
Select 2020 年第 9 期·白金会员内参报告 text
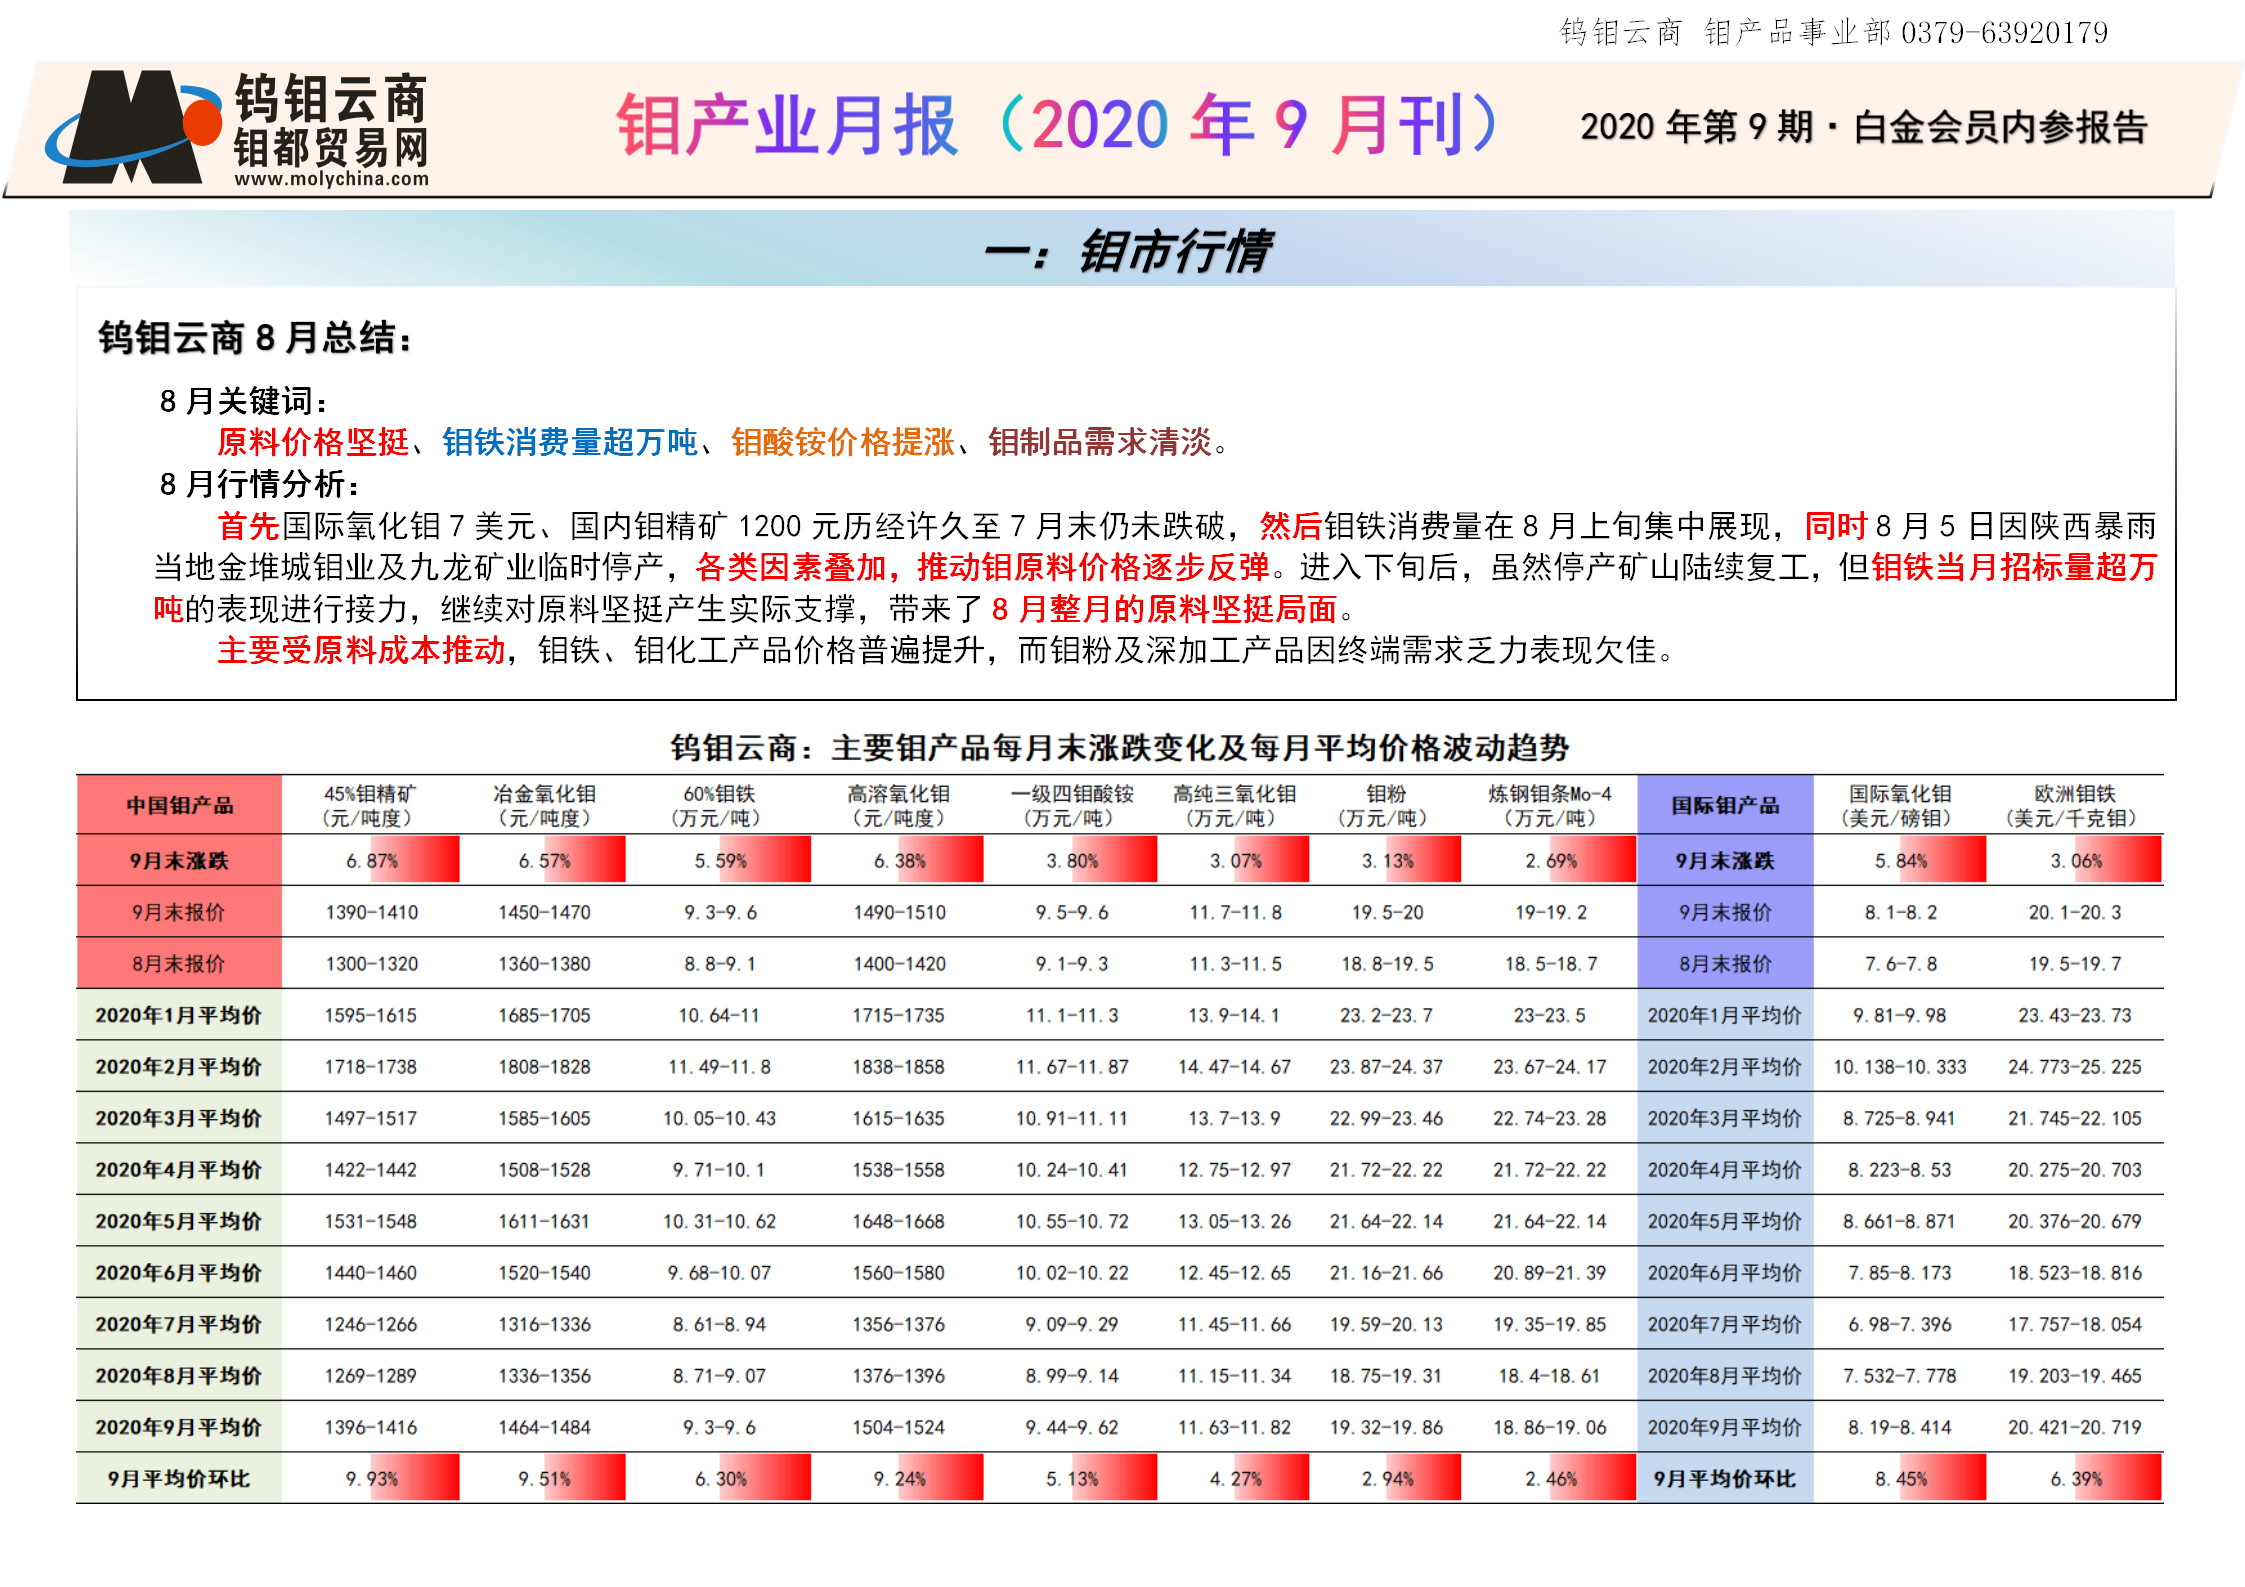[1864, 127]
